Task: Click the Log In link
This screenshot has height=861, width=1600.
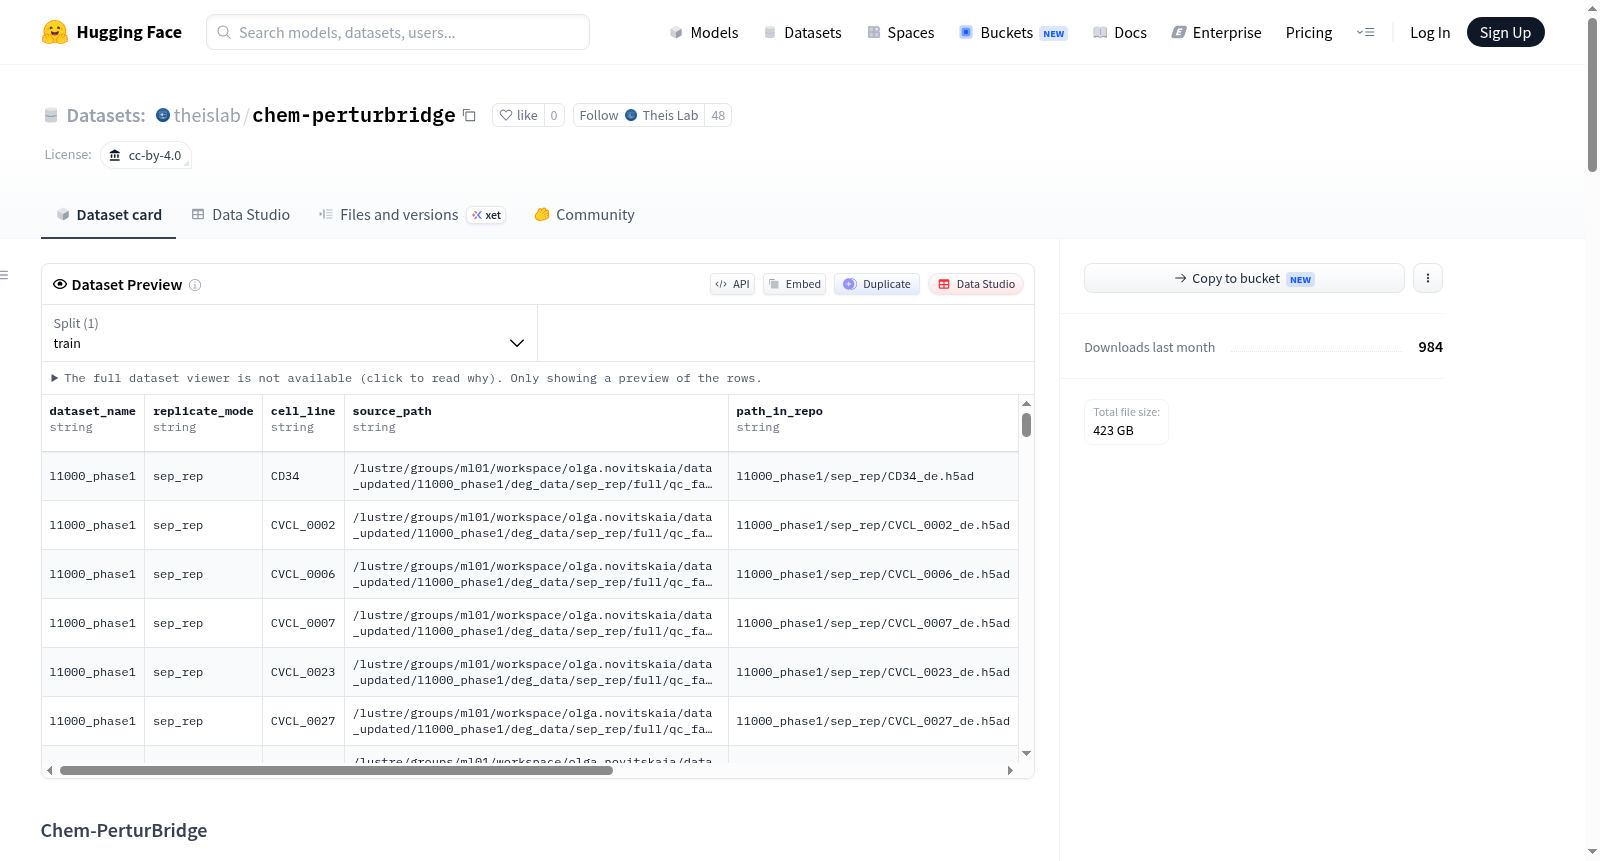Action: tap(1430, 32)
